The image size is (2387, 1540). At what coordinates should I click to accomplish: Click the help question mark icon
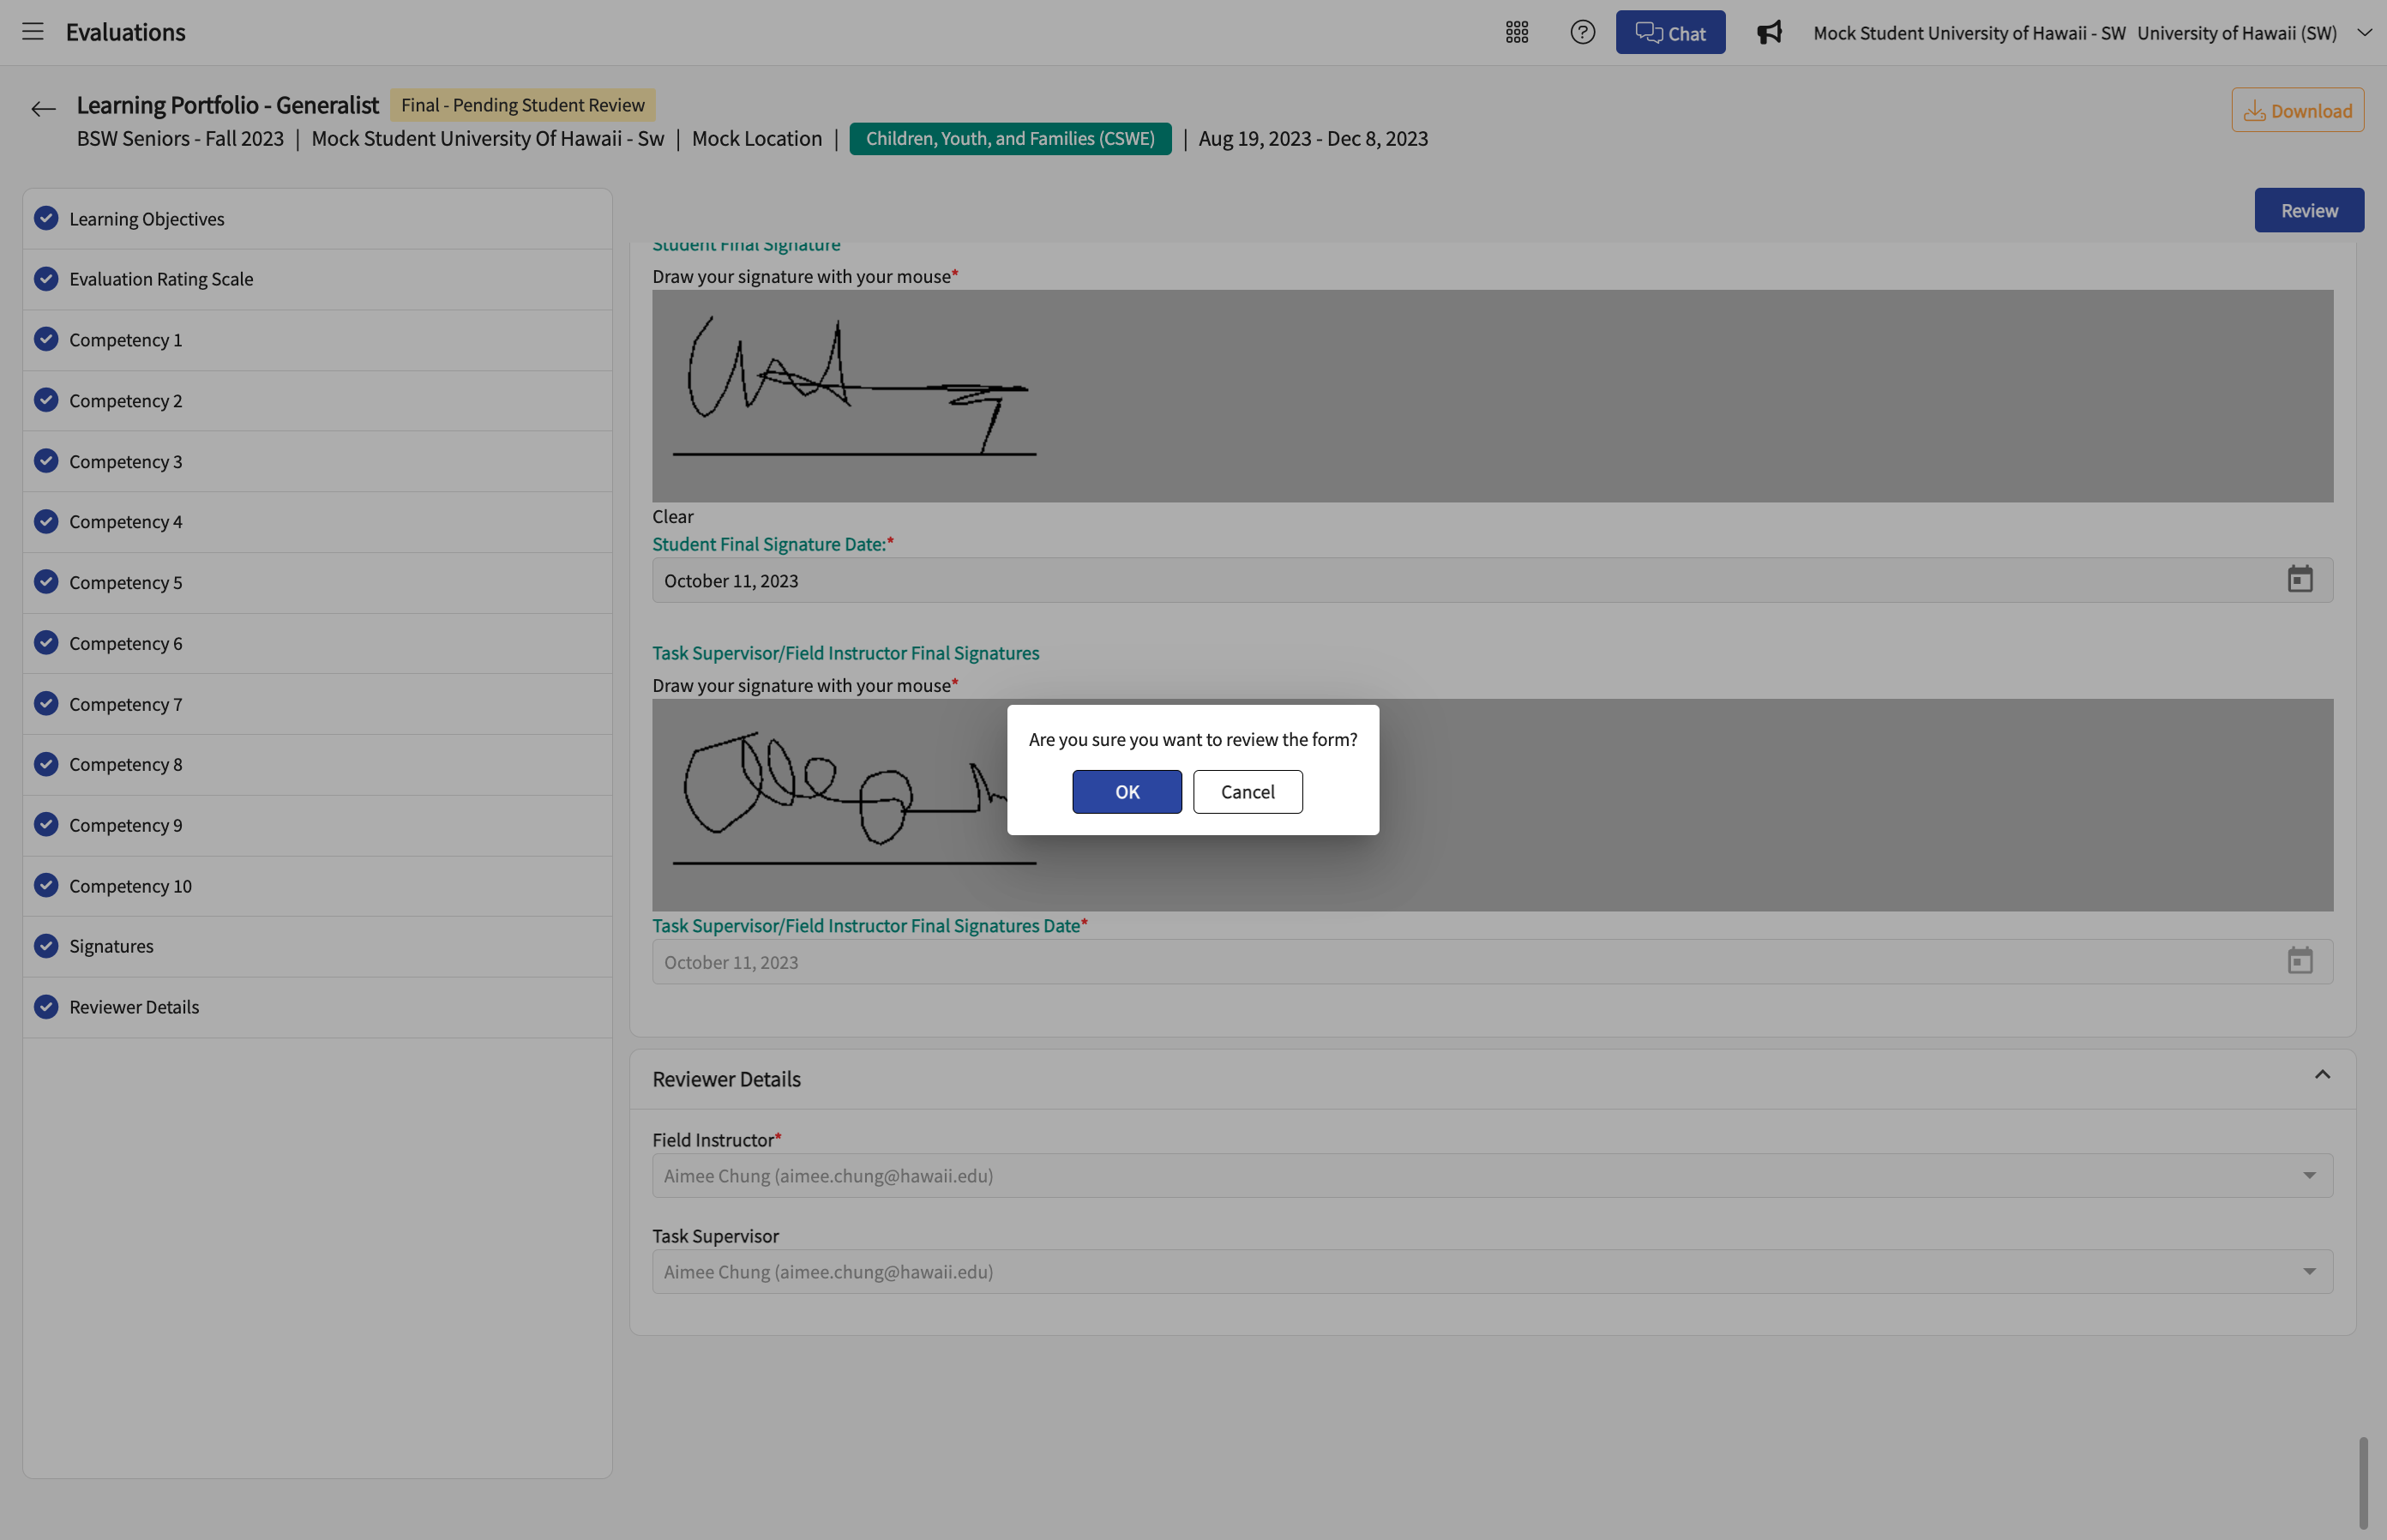1582,32
